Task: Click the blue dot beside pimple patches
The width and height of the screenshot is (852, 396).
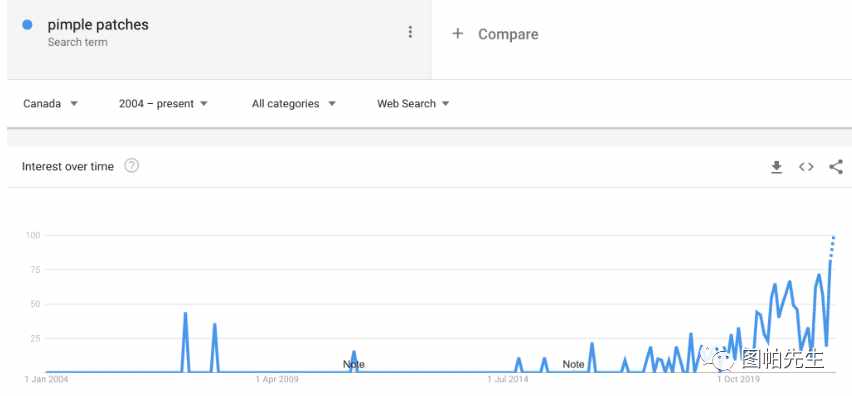Action: coord(27,25)
